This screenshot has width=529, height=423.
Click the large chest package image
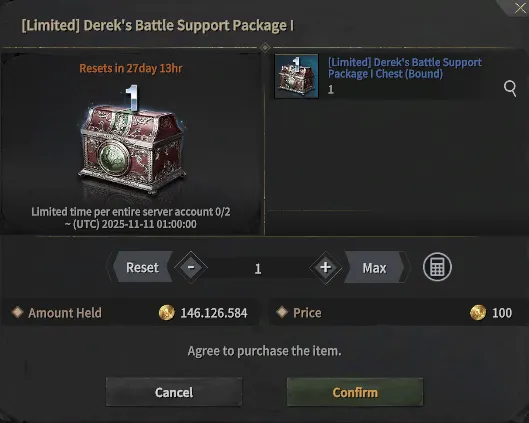132,142
